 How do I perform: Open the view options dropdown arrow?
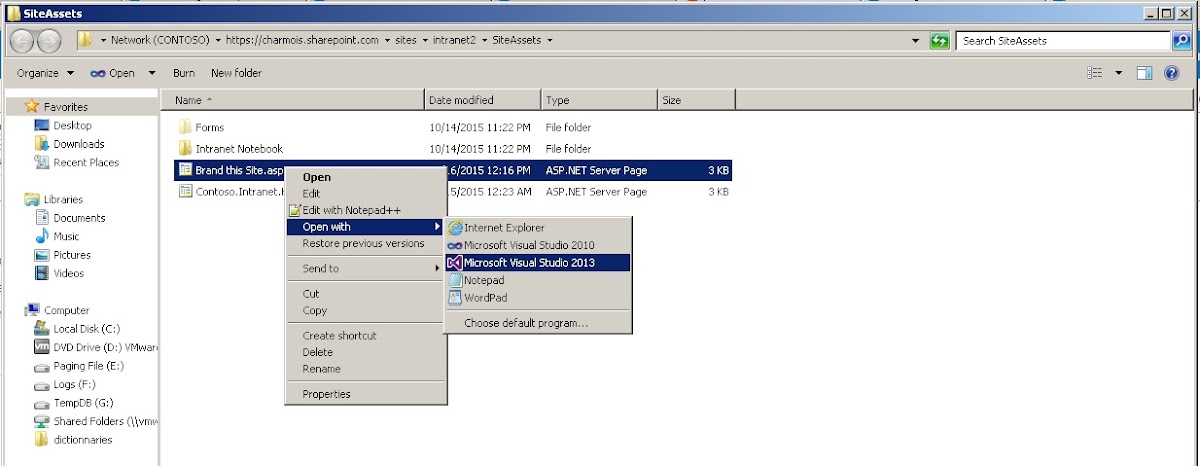(1119, 73)
